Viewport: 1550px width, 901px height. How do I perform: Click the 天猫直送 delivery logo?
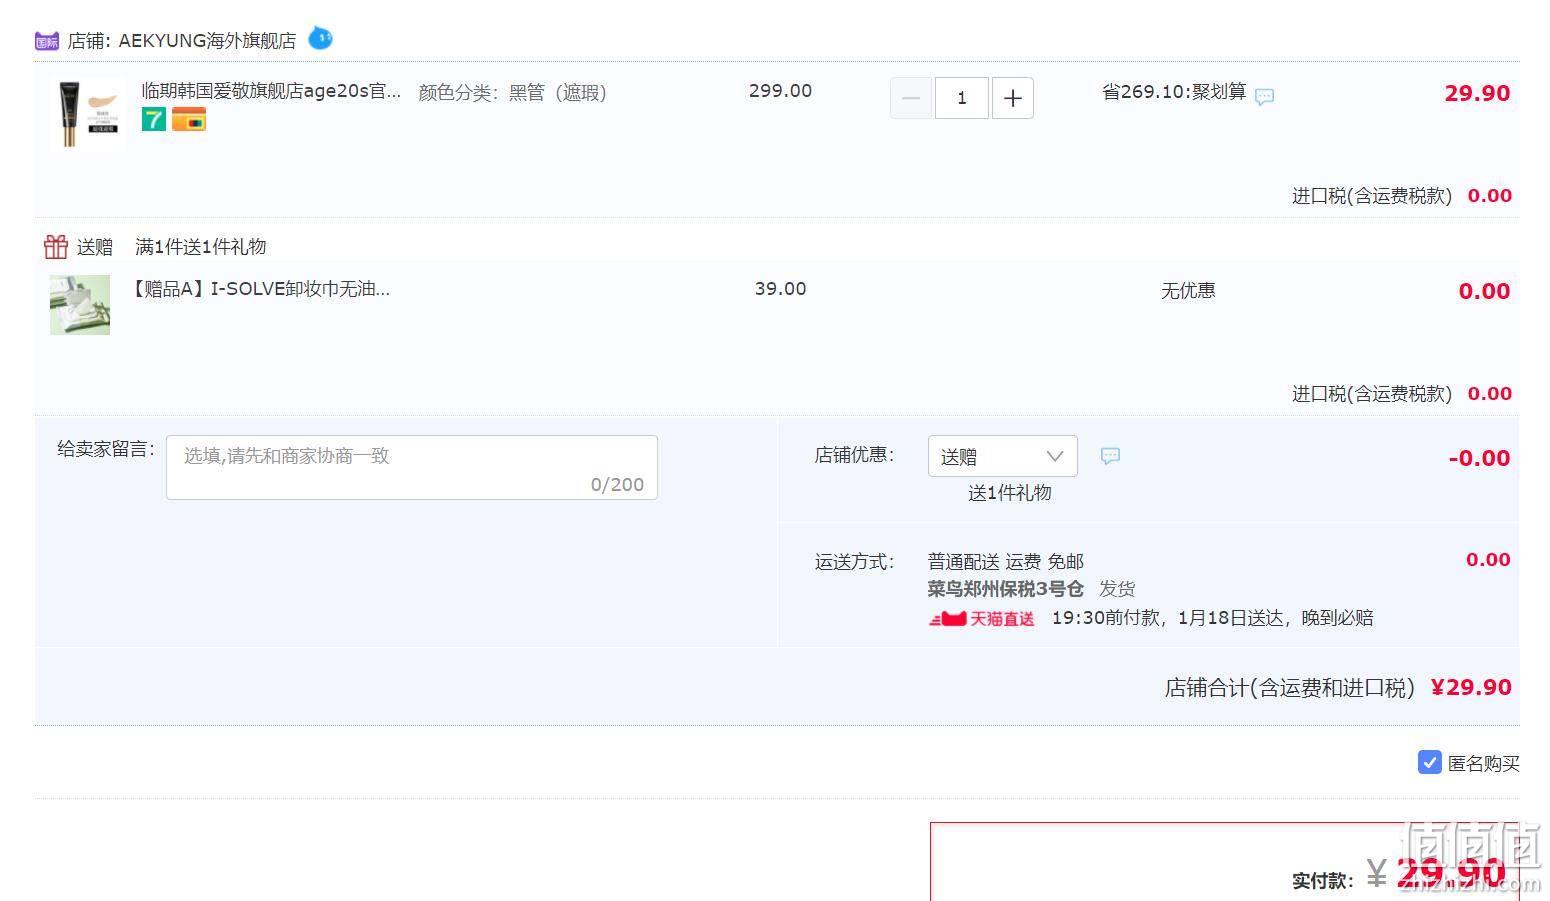click(x=981, y=619)
